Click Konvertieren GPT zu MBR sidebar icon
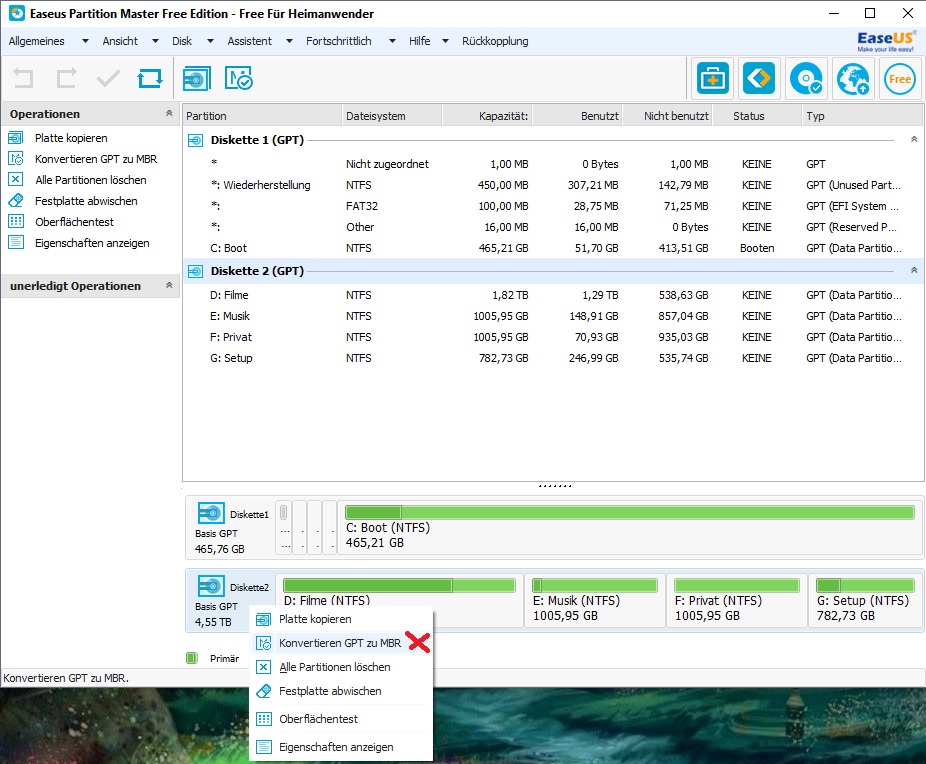Image resolution: width=926 pixels, height=764 pixels. [x=16, y=159]
